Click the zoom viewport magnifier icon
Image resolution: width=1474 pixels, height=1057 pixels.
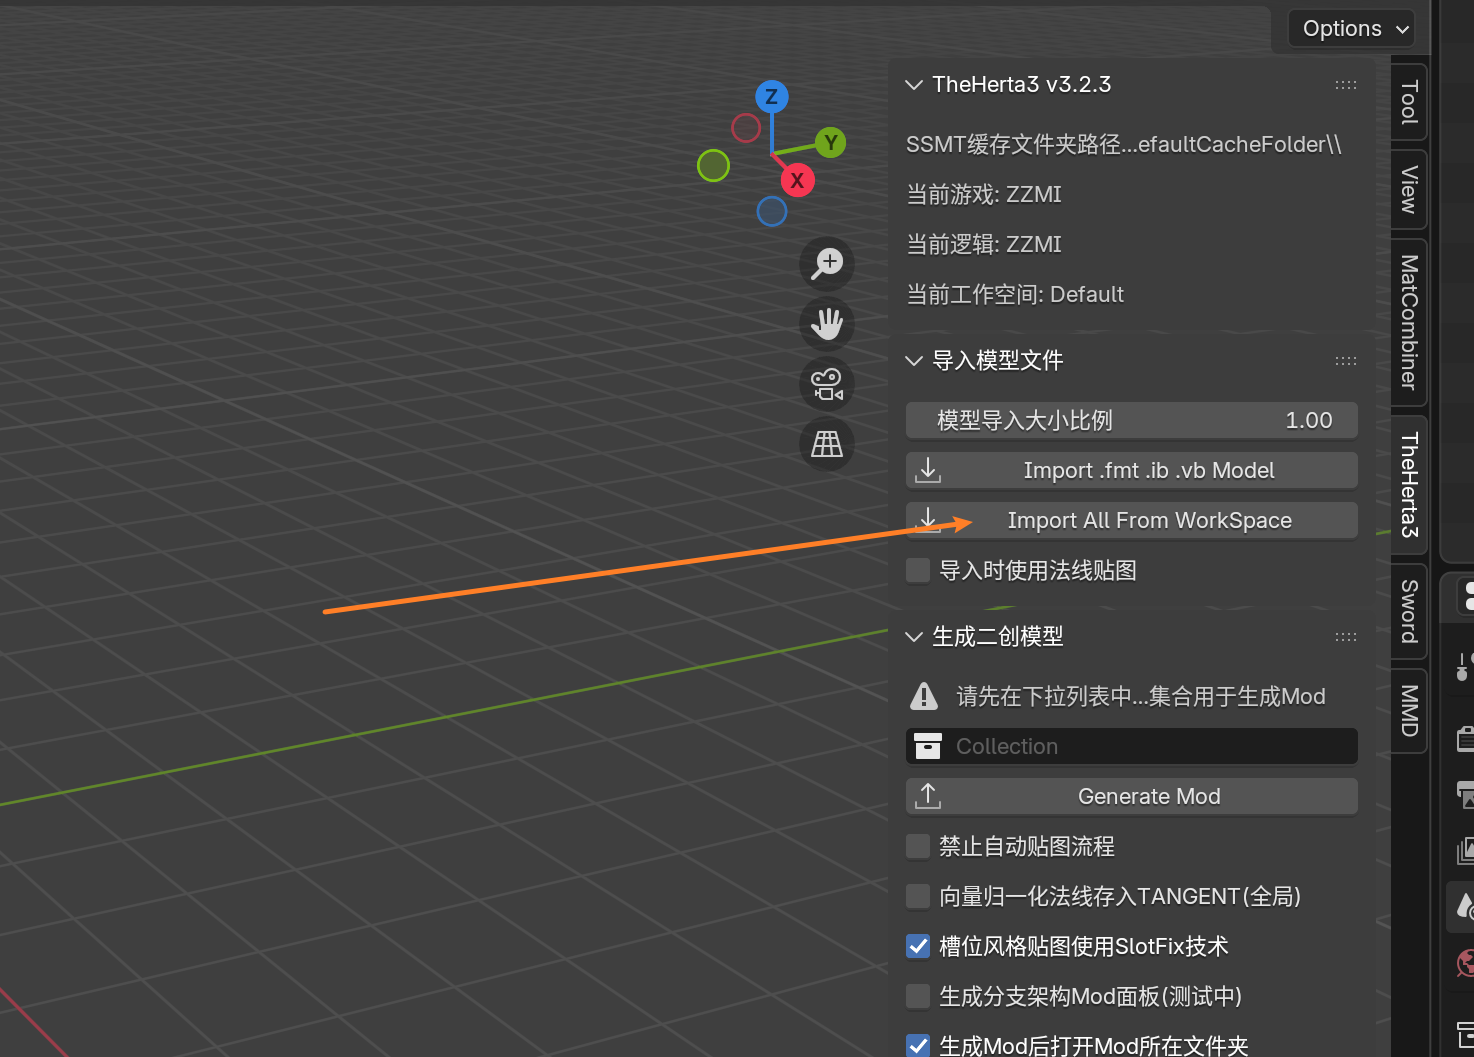click(827, 264)
